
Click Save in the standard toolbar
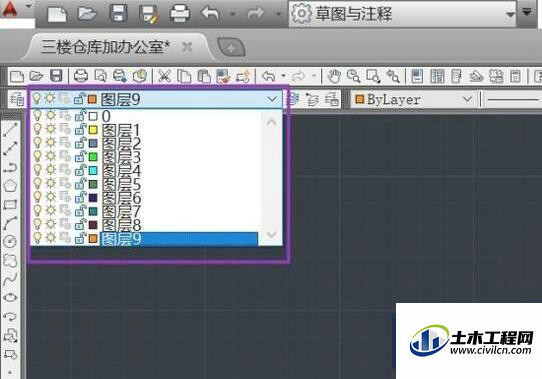[x=56, y=76]
